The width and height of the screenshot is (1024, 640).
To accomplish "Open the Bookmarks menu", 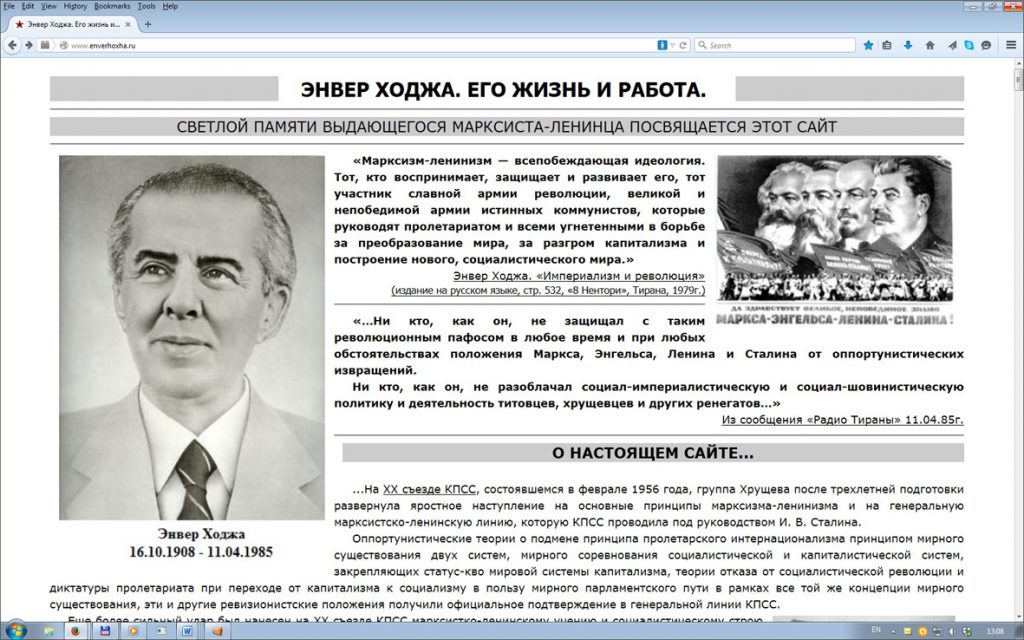I will point(112,6).
